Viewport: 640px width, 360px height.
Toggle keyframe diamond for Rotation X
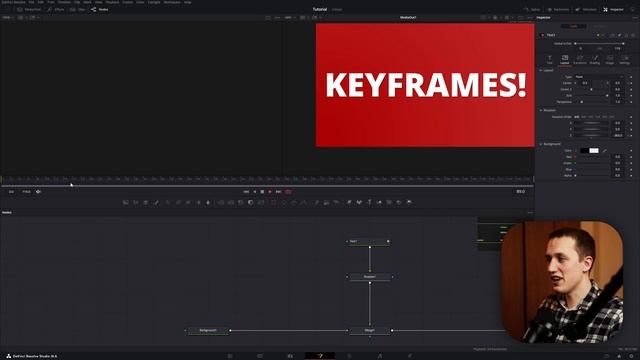click(x=631, y=123)
